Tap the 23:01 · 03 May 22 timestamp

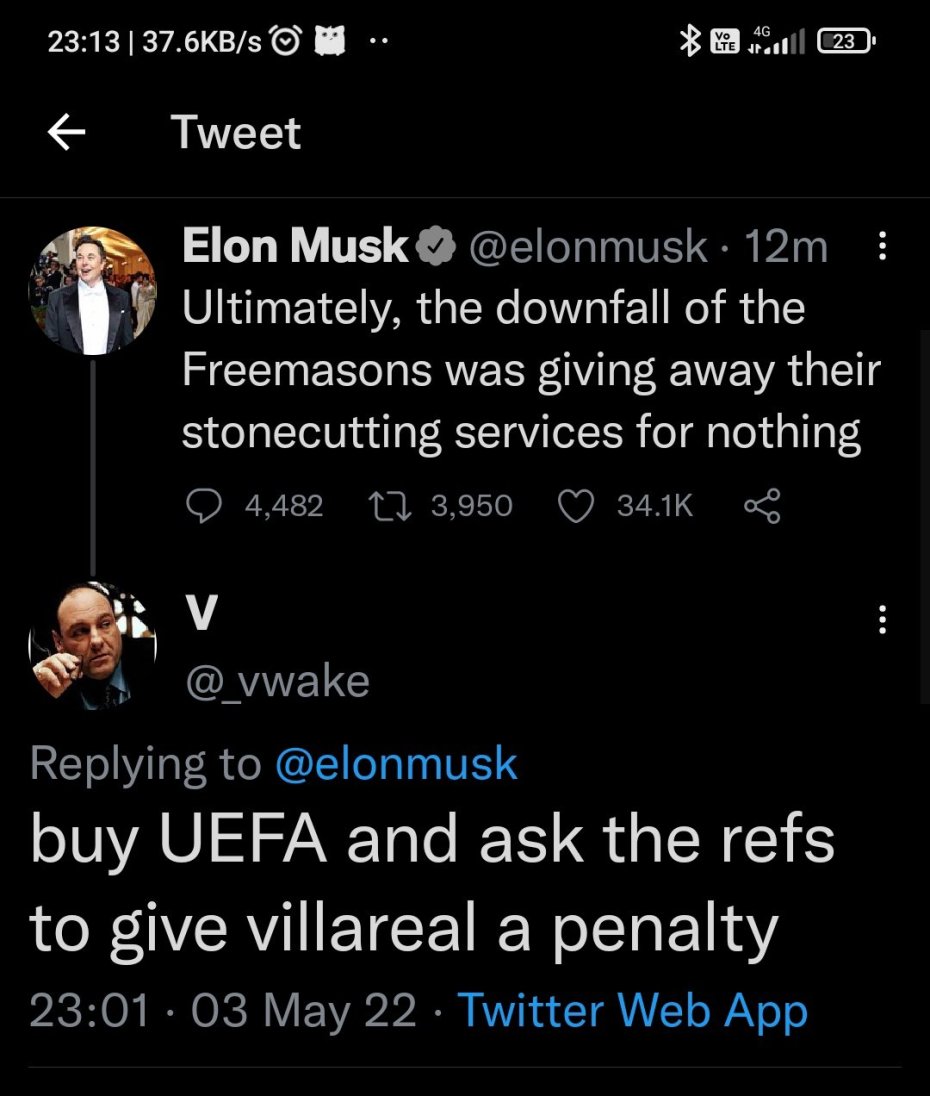223,1011
